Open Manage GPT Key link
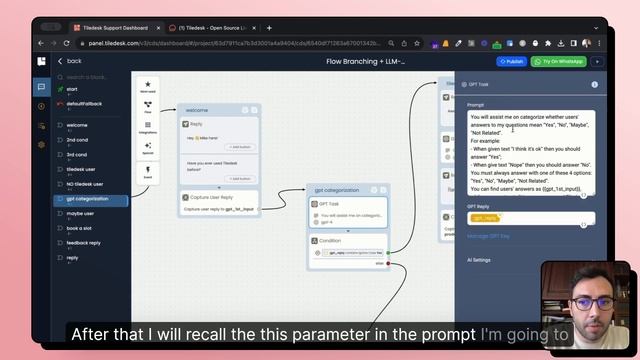The height and width of the screenshot is (360, 640). 488,236
